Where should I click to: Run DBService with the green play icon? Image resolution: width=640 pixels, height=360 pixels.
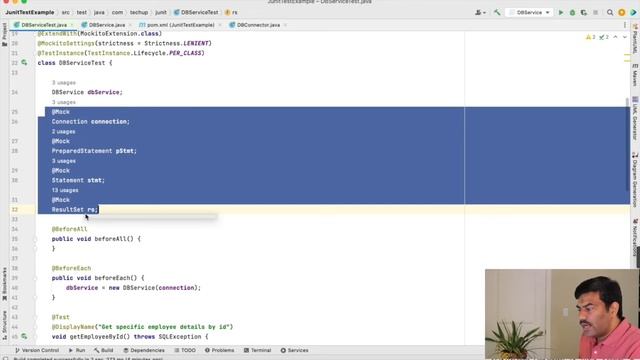(x=561, y=13)
